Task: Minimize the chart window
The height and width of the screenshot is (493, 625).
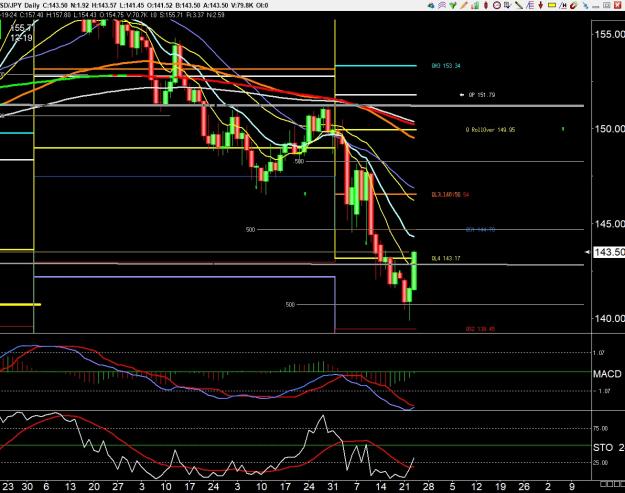Action: point(596,6)
